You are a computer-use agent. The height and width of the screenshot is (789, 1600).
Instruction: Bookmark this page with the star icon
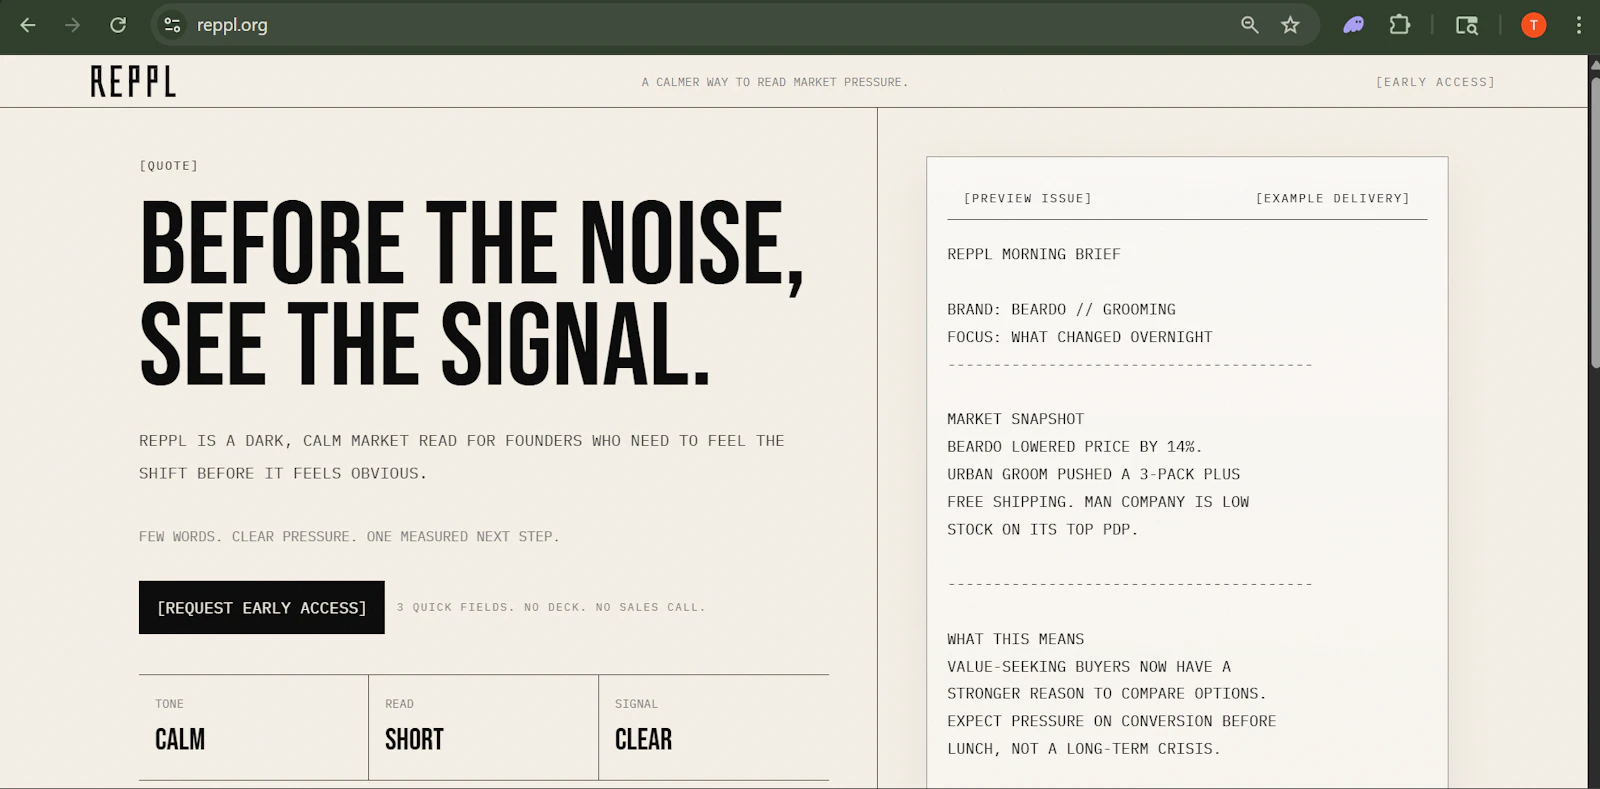[1291, 25]
